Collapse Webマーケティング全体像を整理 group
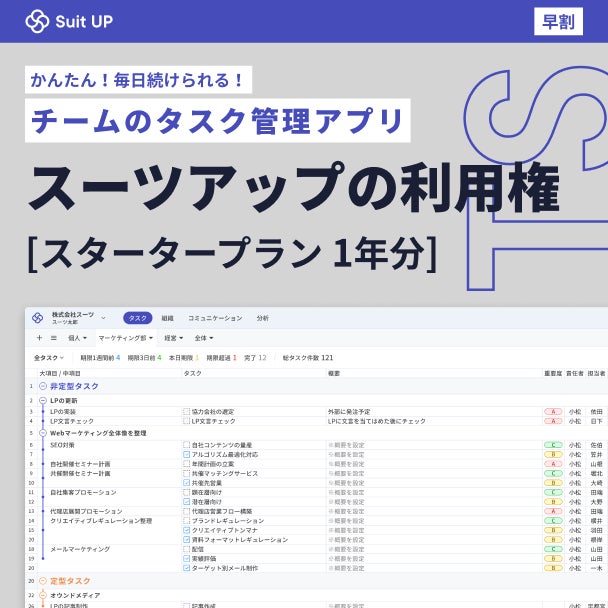 coord(43,433)
